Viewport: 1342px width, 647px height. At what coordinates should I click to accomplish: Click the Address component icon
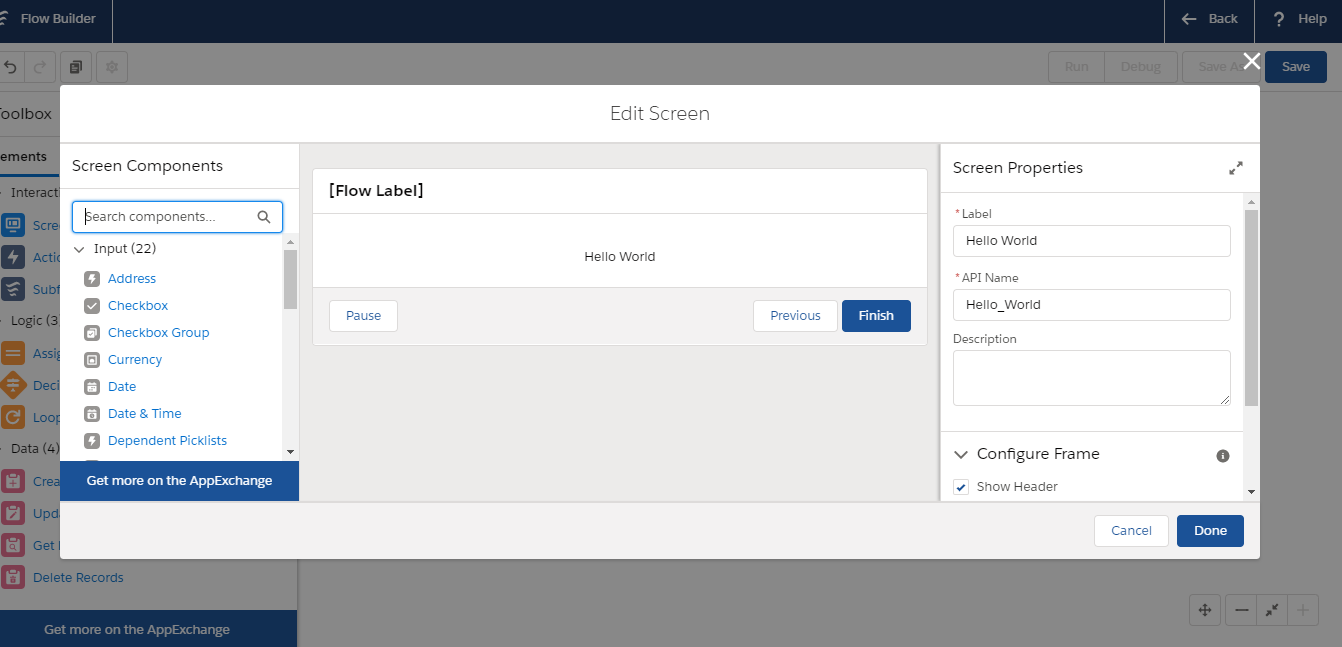pyautogui.click(x=92, y=279)
